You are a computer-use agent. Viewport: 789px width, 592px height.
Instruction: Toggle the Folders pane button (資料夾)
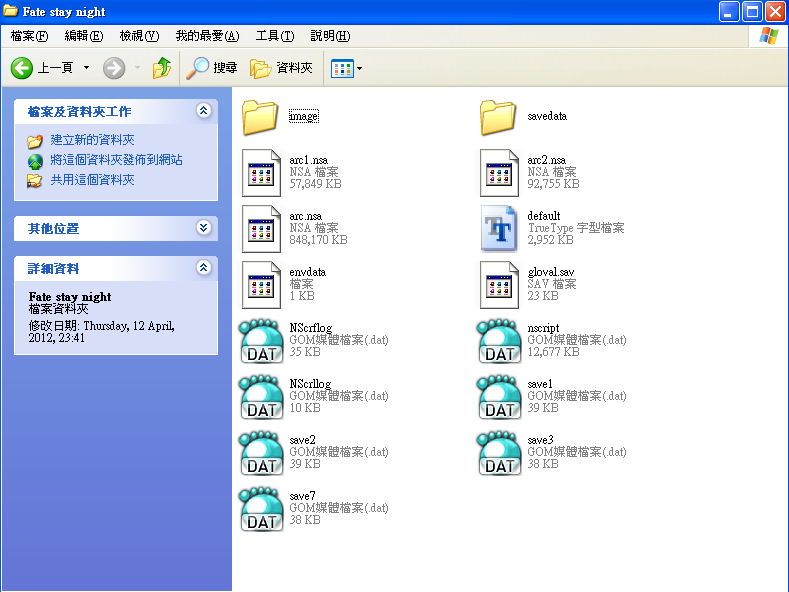coord(281,68)
